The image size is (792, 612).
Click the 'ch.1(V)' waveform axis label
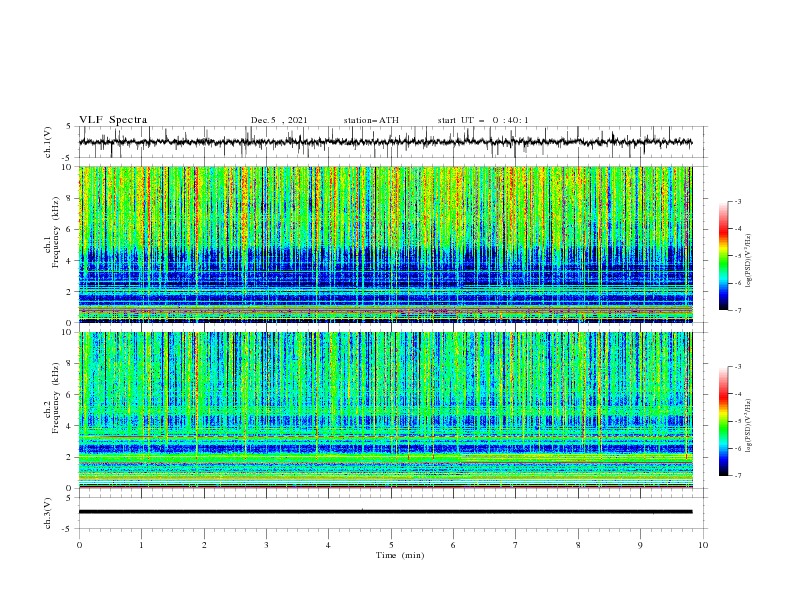pyautogui.click(x=48, y=142)
